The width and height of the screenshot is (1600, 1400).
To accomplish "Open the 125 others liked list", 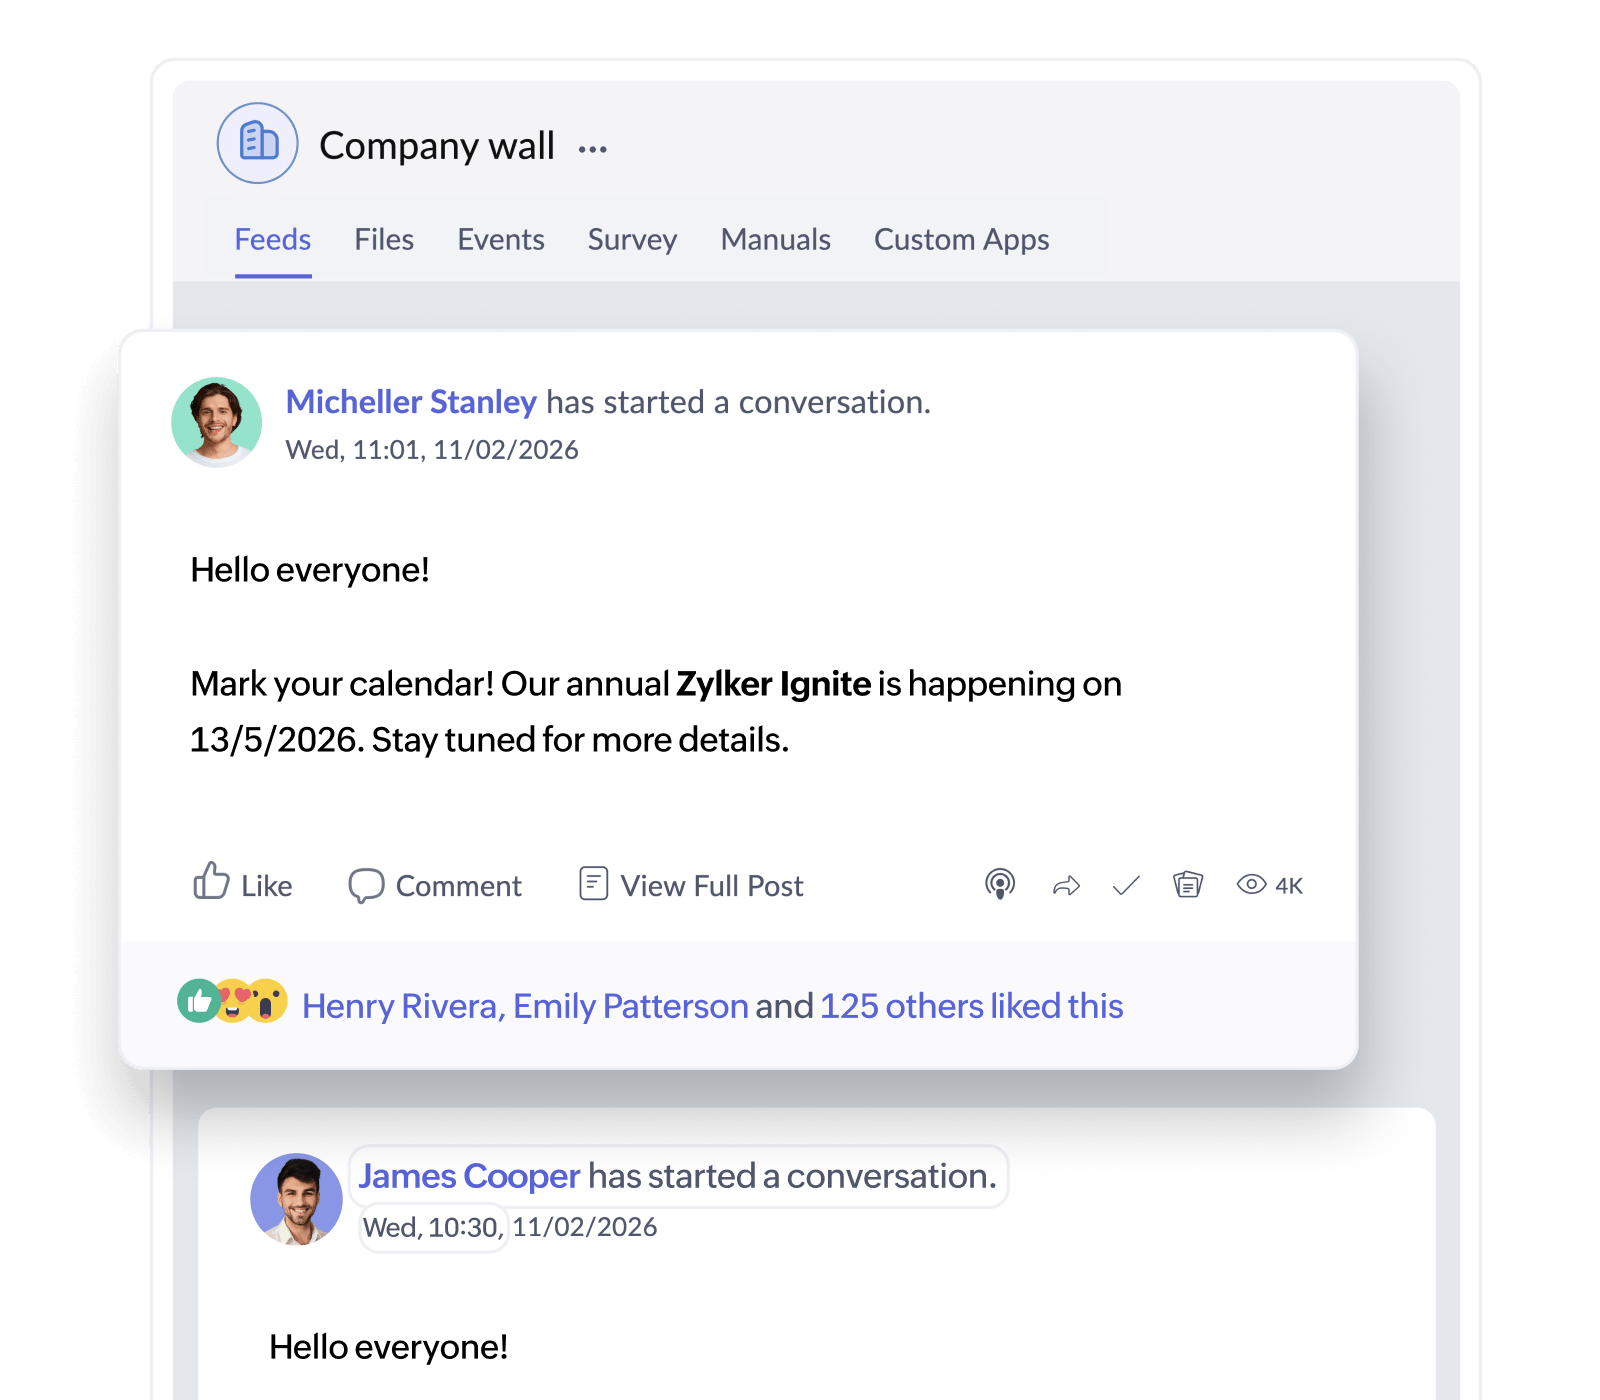I will [x=971, y=1006].
